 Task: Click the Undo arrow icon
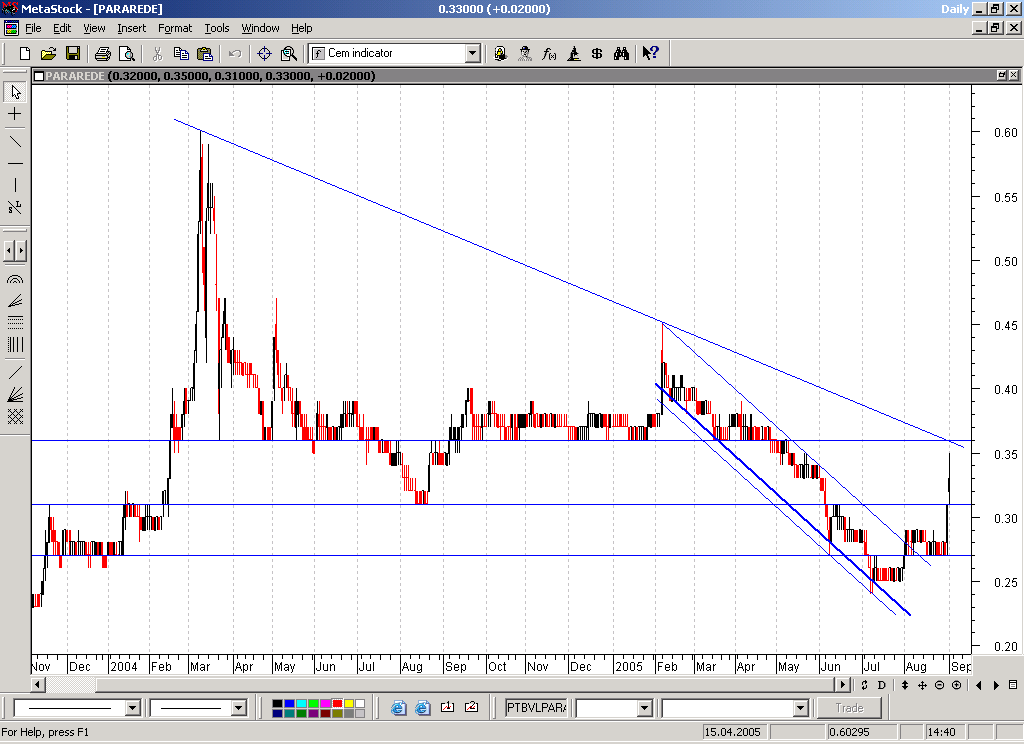[235, 54]
